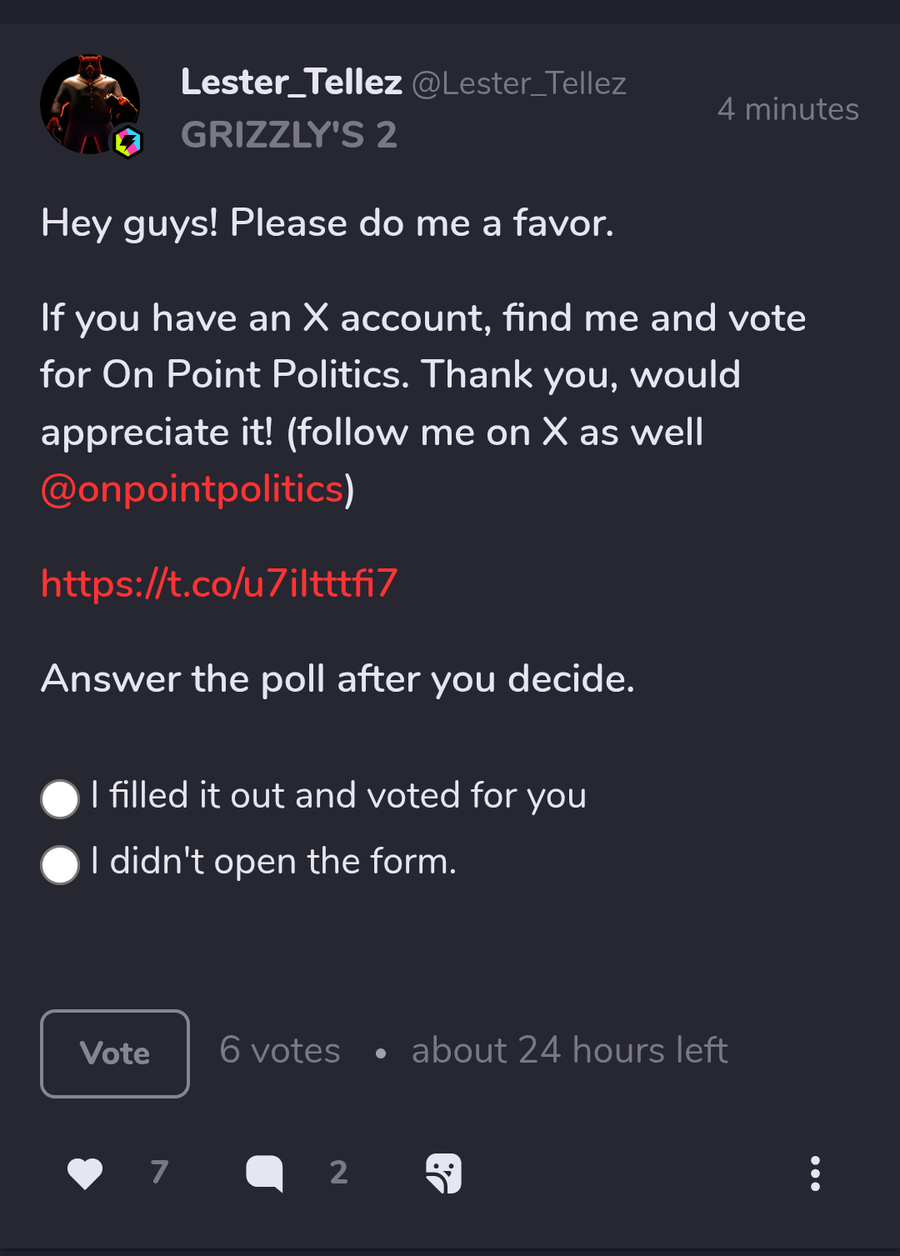Click the Vote button

click(x=115, y=1053)
